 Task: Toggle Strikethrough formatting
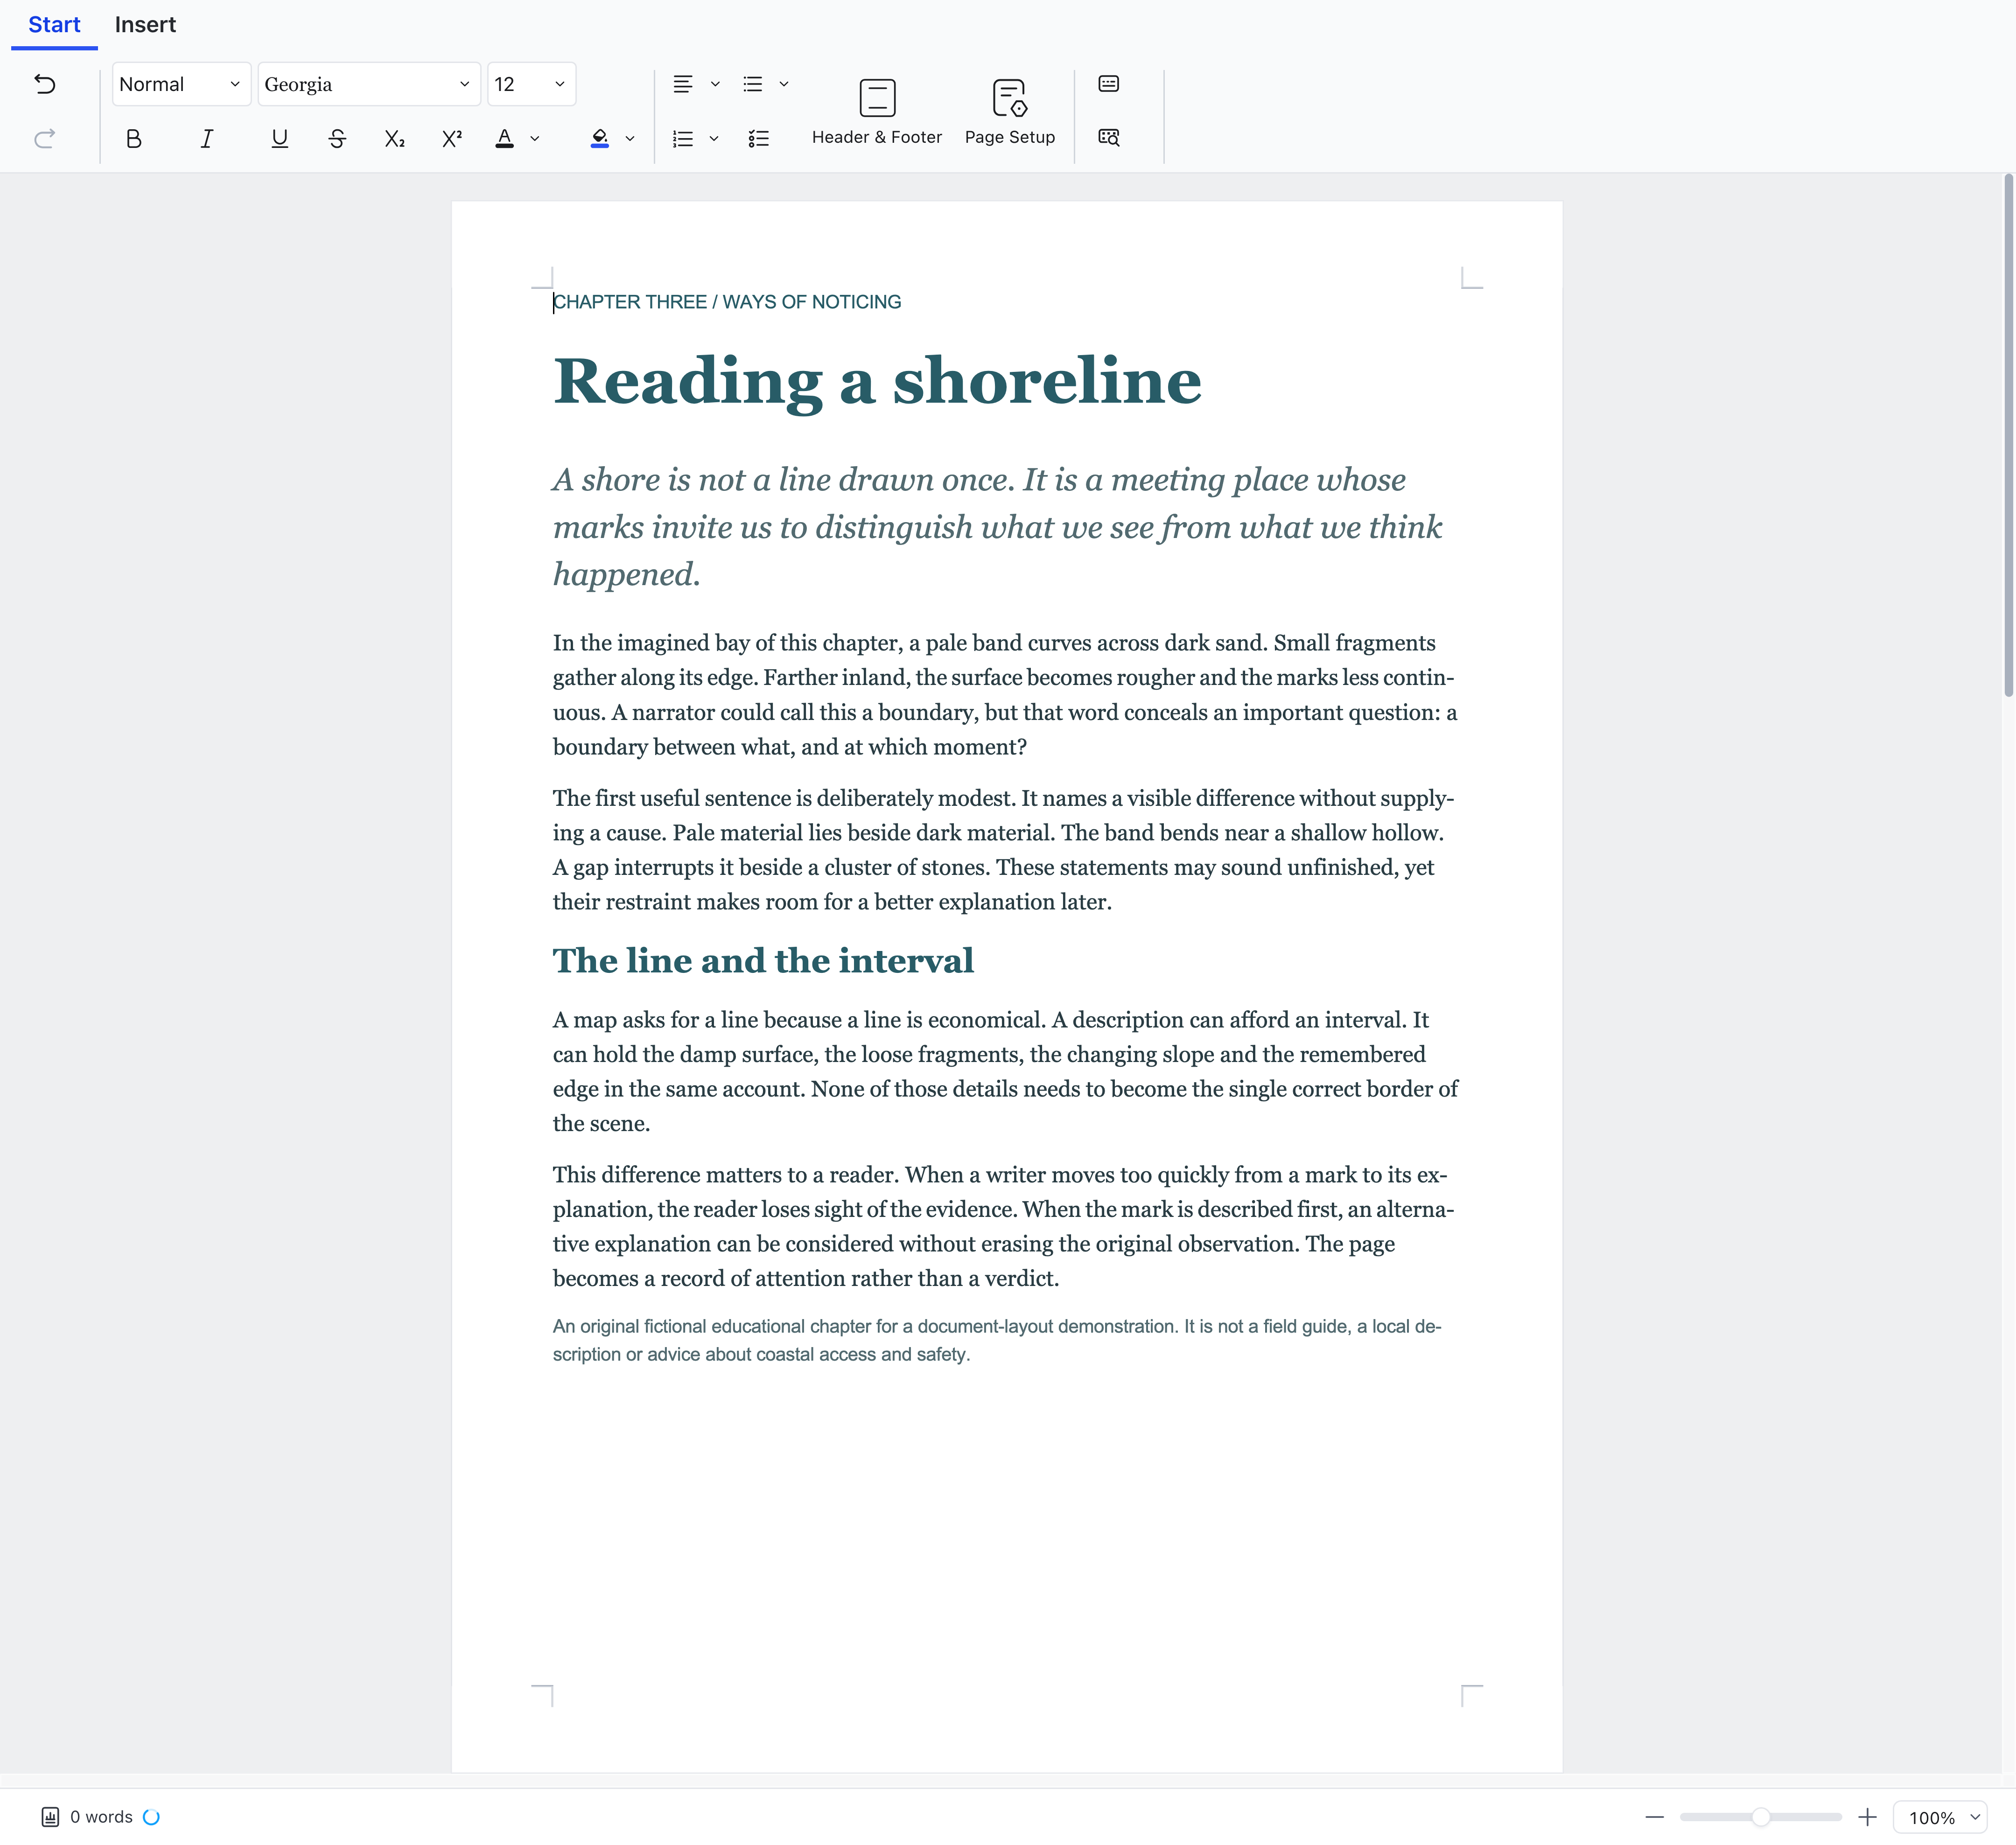(337, 139)
